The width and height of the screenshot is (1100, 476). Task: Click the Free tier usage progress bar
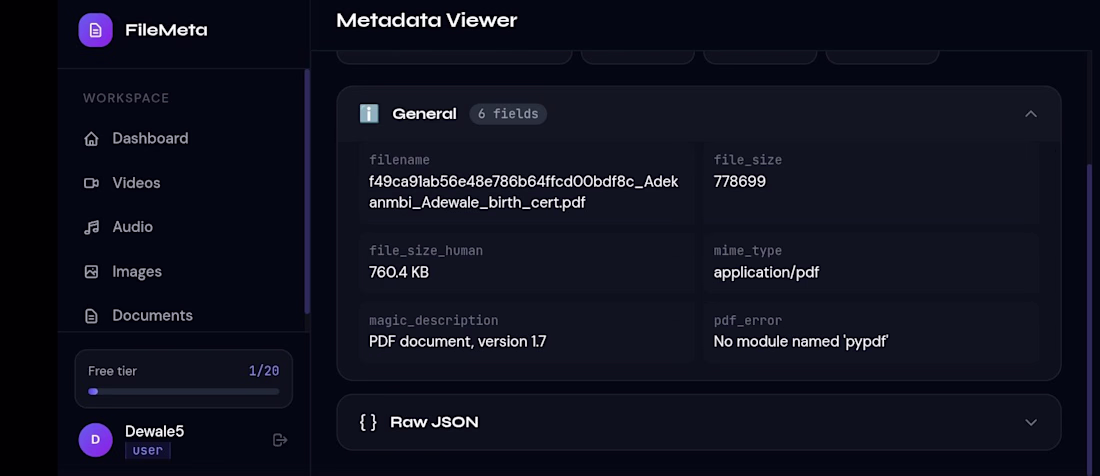(x=183, y=392)
